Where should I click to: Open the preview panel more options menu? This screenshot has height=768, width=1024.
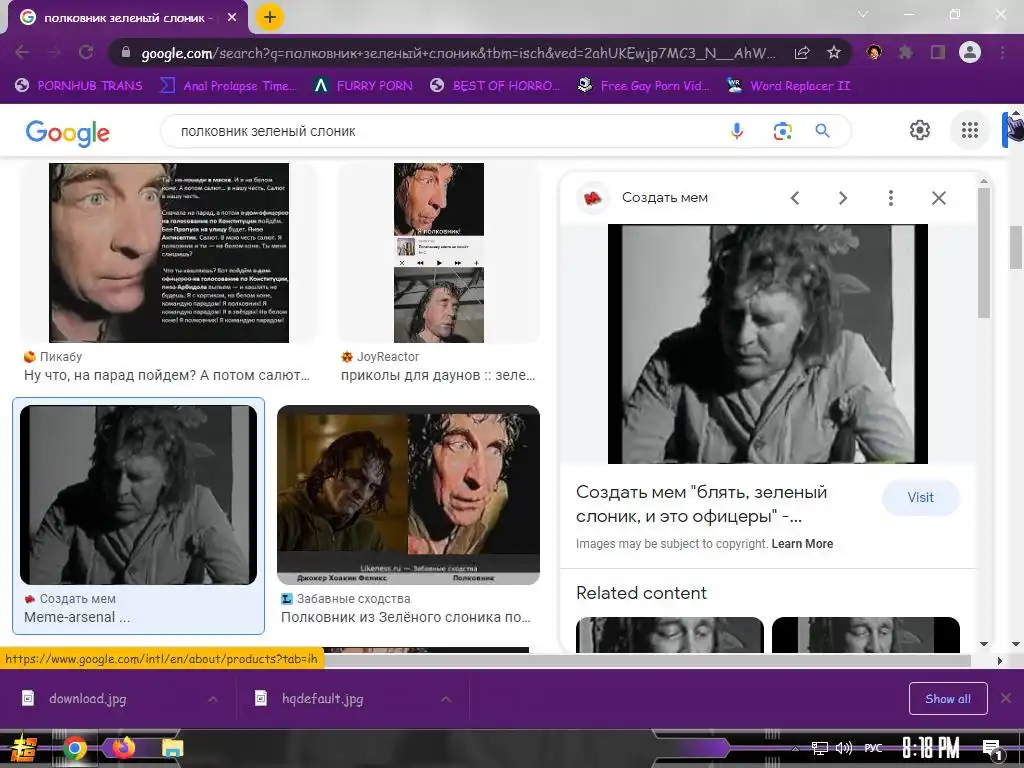891,198
